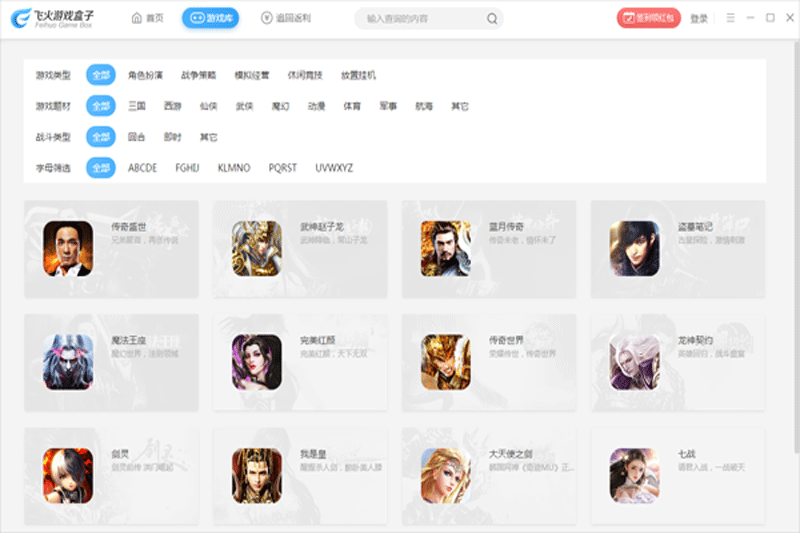Filter by letters FGHIJ
The width and height of the screenshot is (800, 533).
187,168
